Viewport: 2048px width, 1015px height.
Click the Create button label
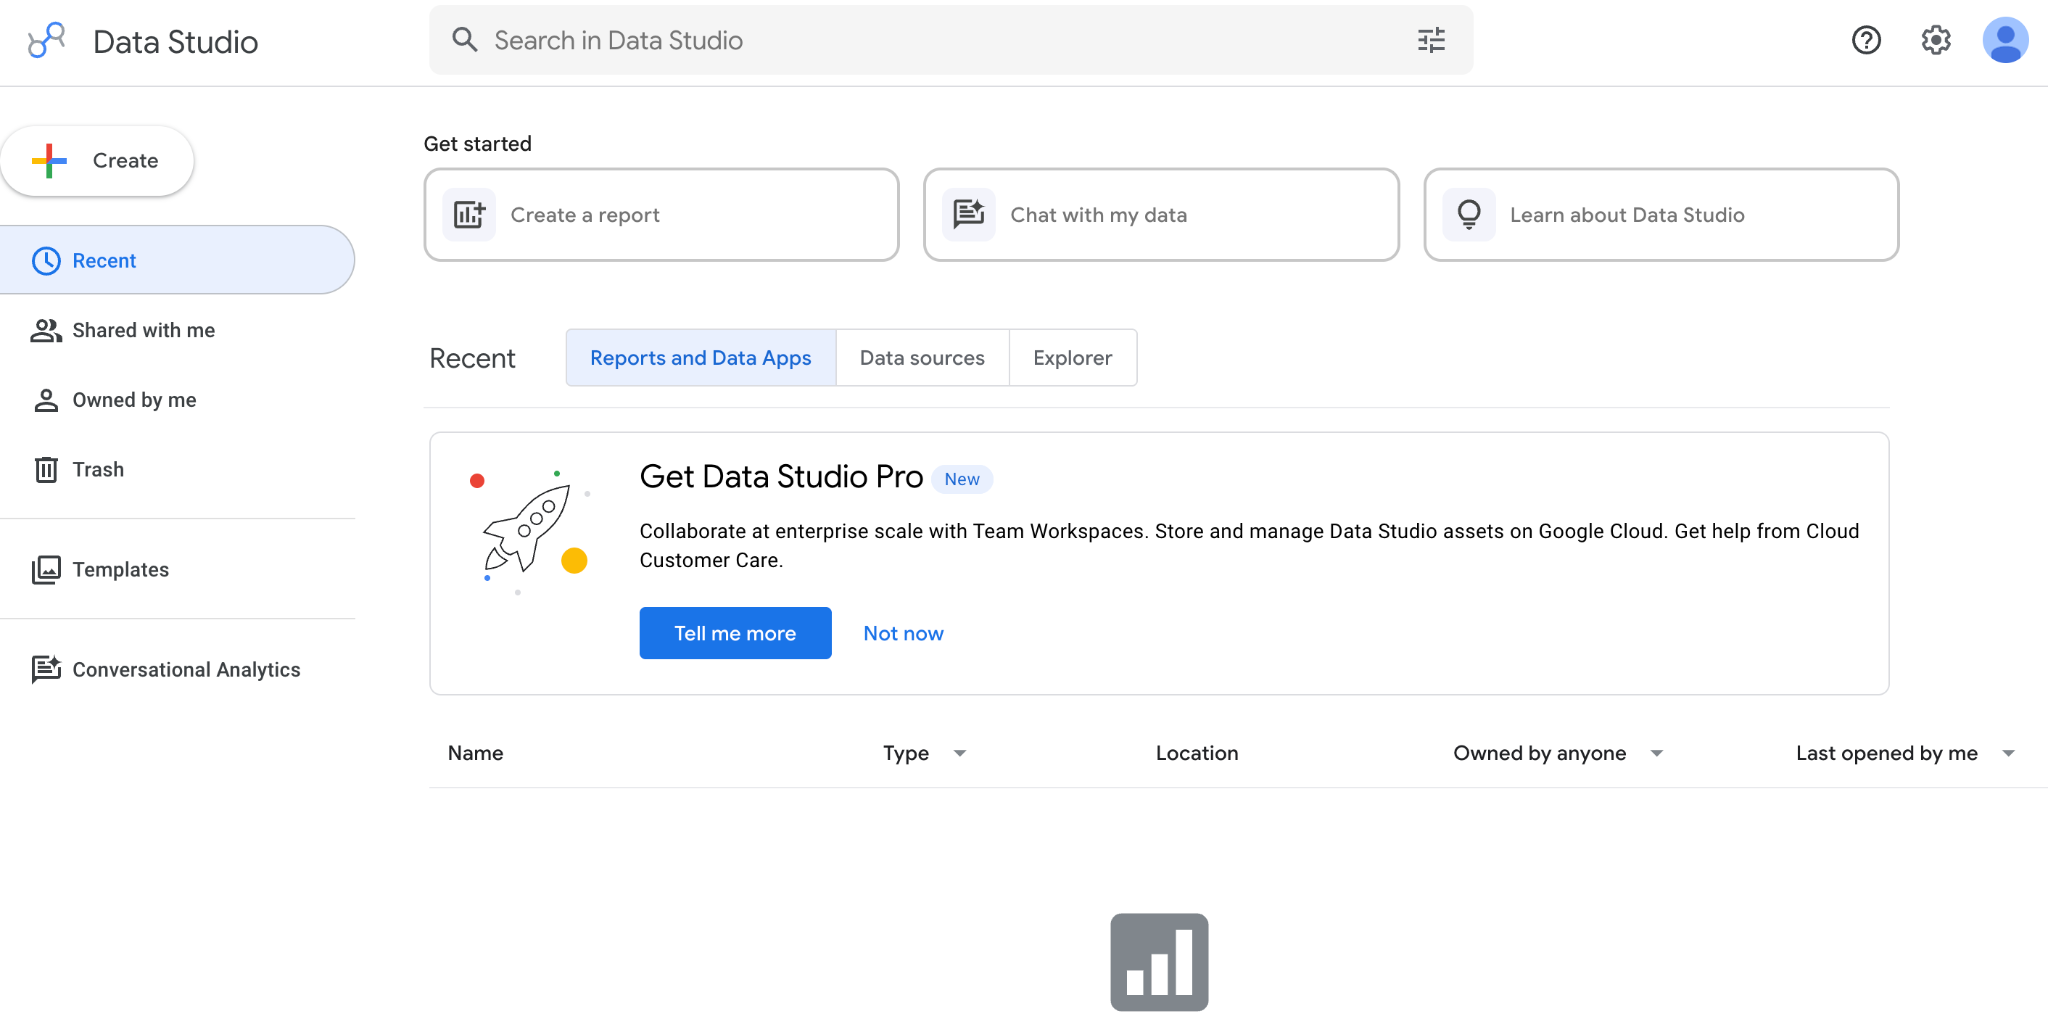125,160
